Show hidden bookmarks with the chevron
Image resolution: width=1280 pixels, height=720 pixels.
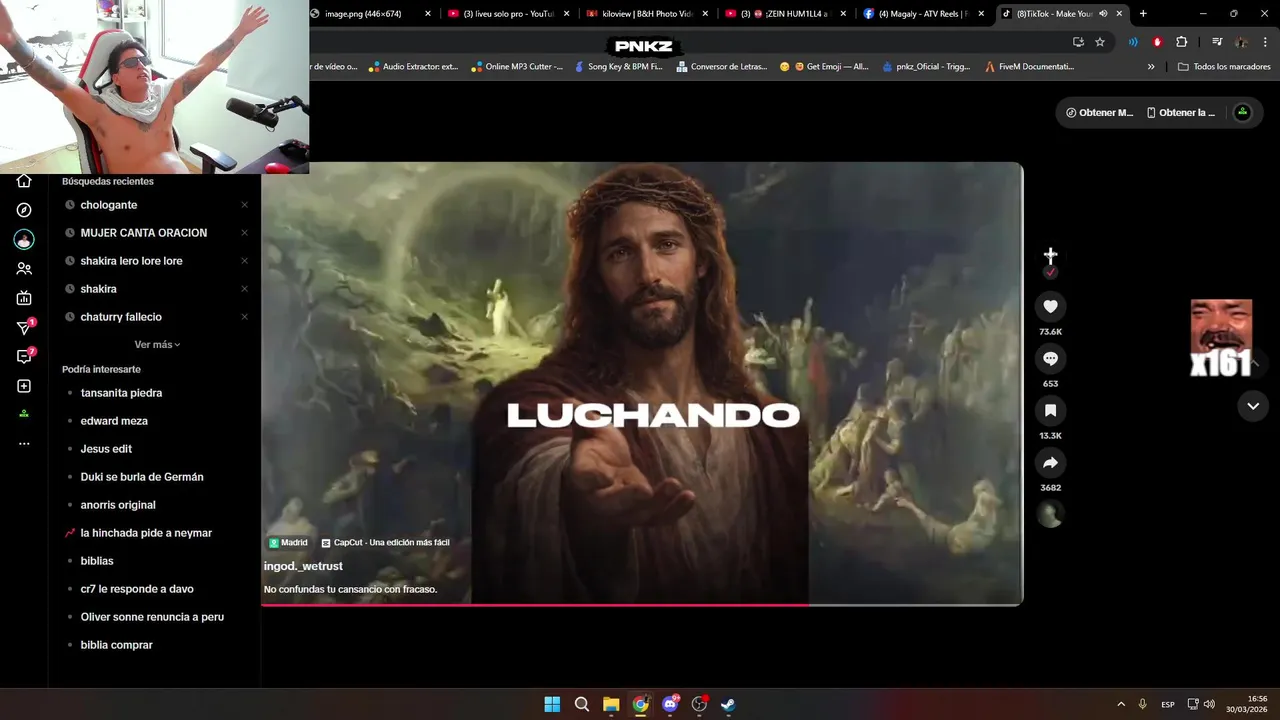coord(1151,67)
